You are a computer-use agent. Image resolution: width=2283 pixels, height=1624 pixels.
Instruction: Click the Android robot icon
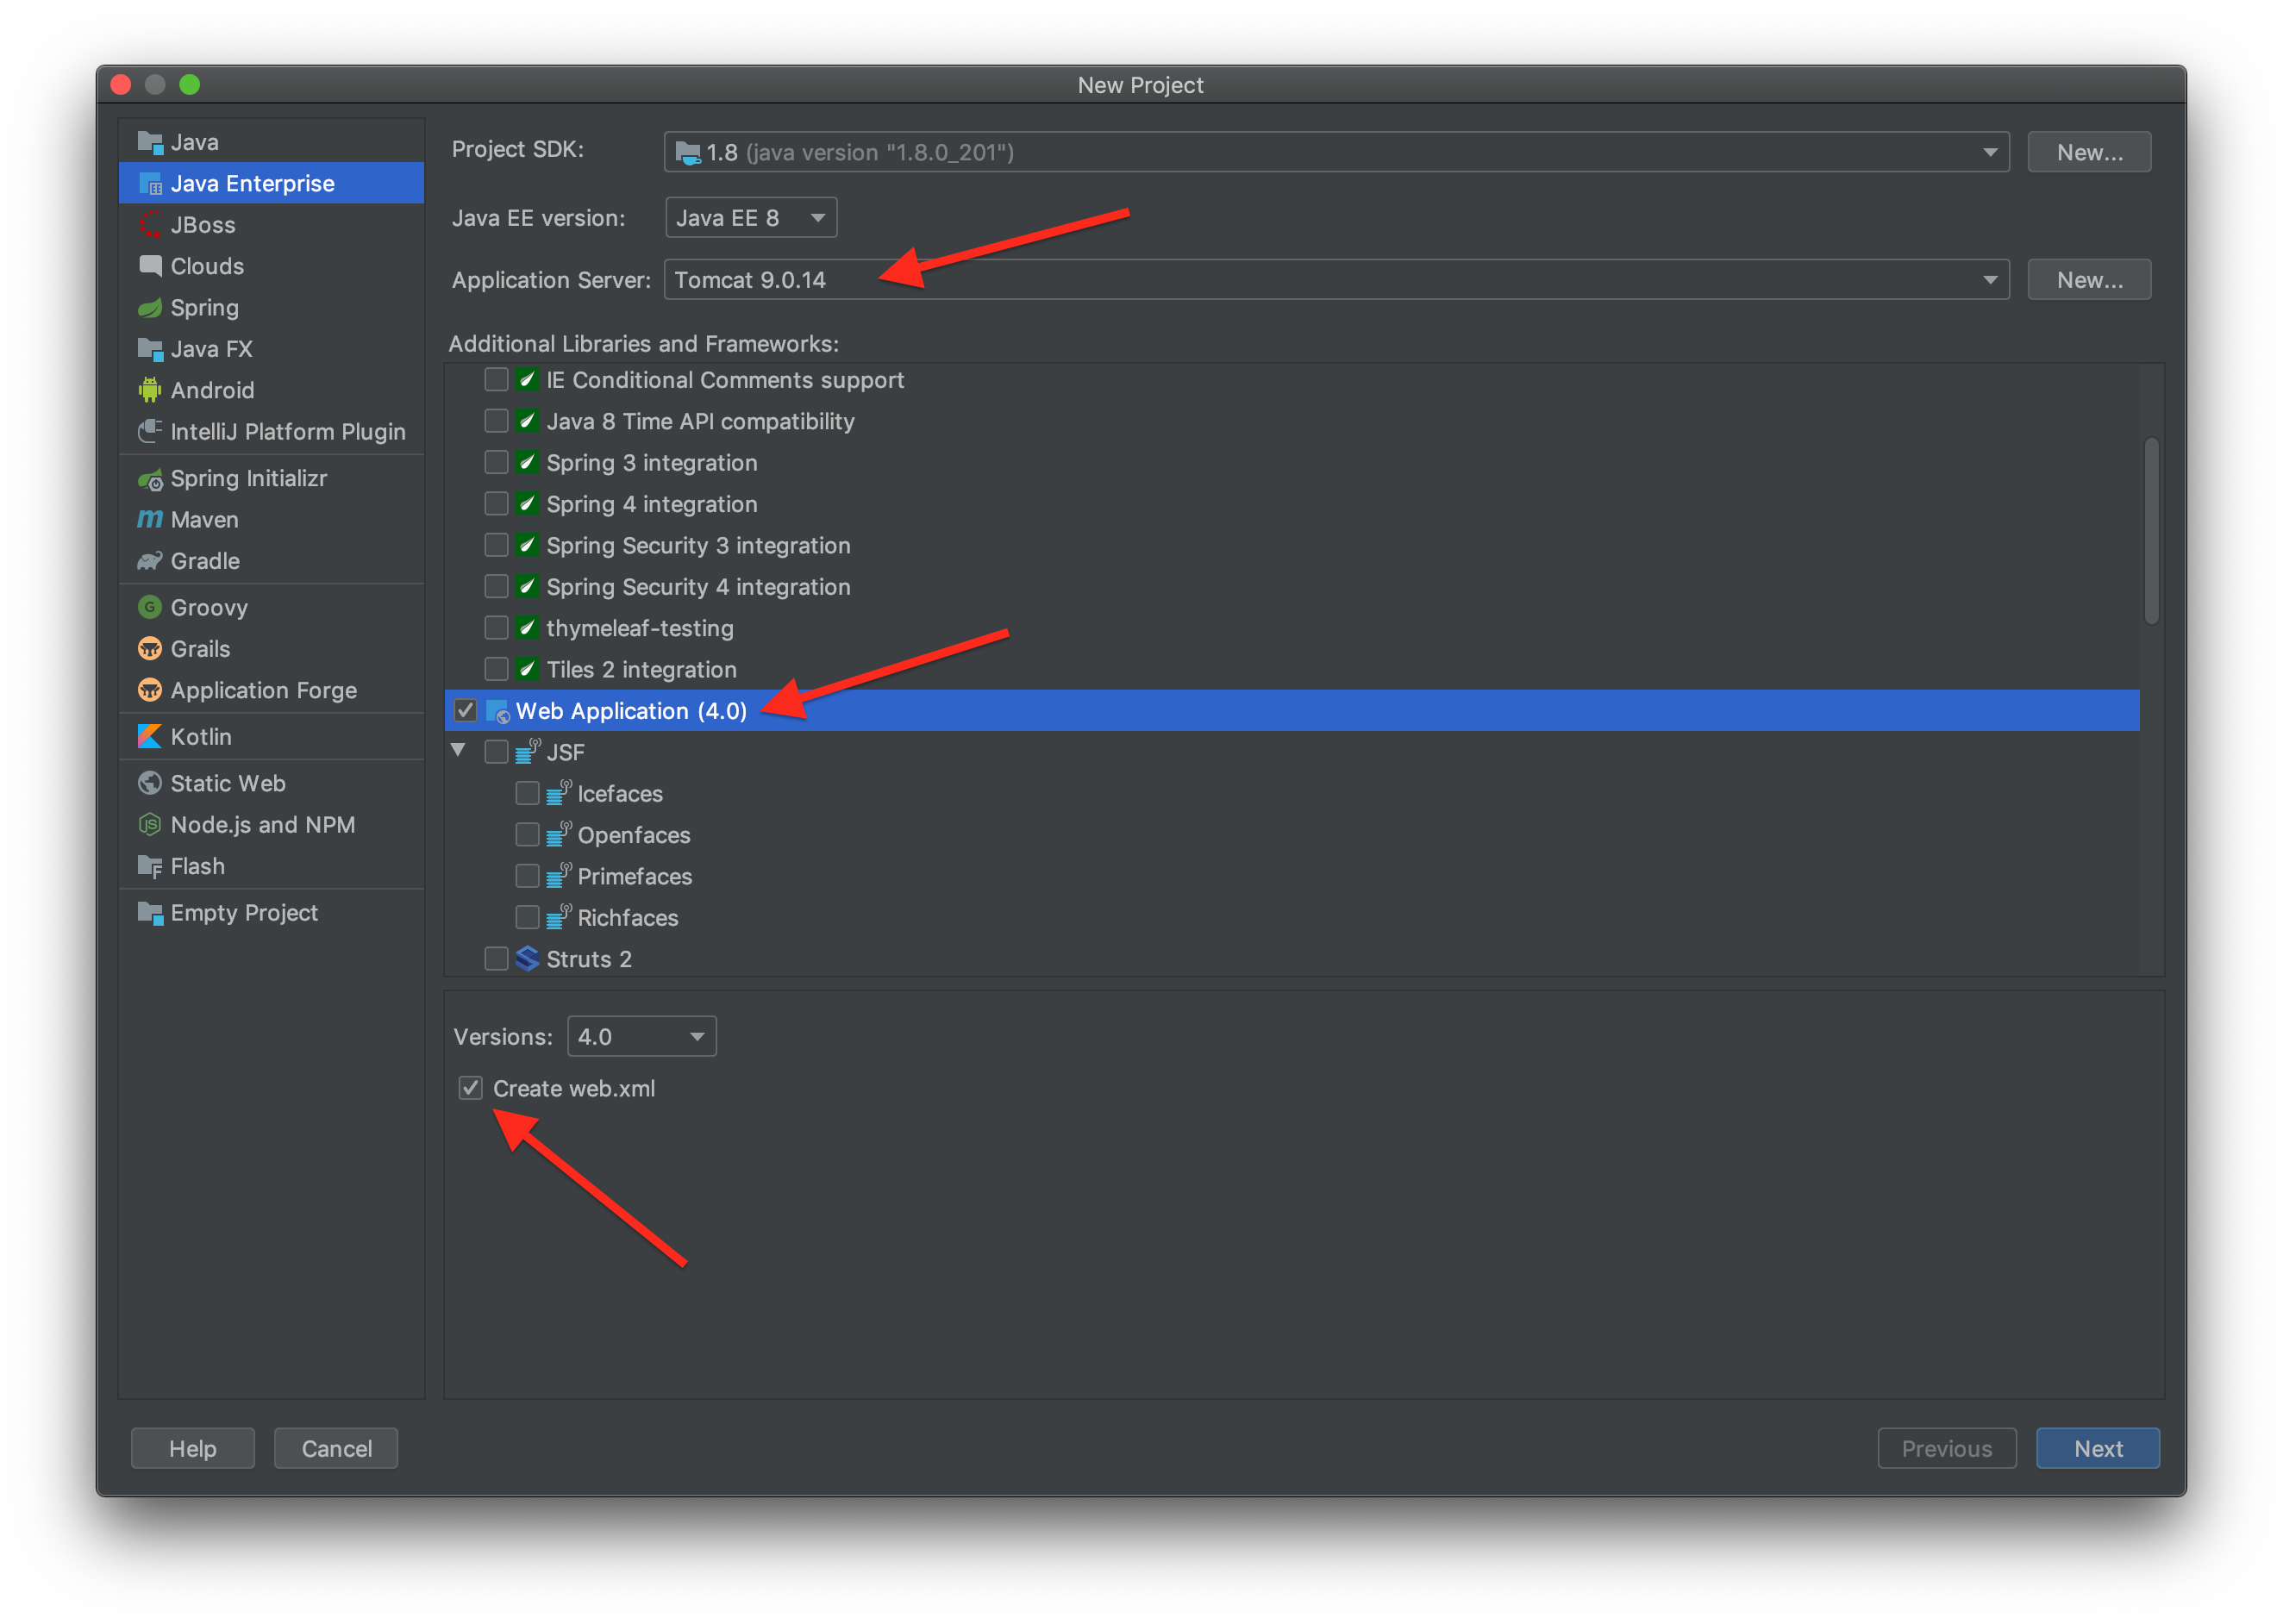(150, 390)
